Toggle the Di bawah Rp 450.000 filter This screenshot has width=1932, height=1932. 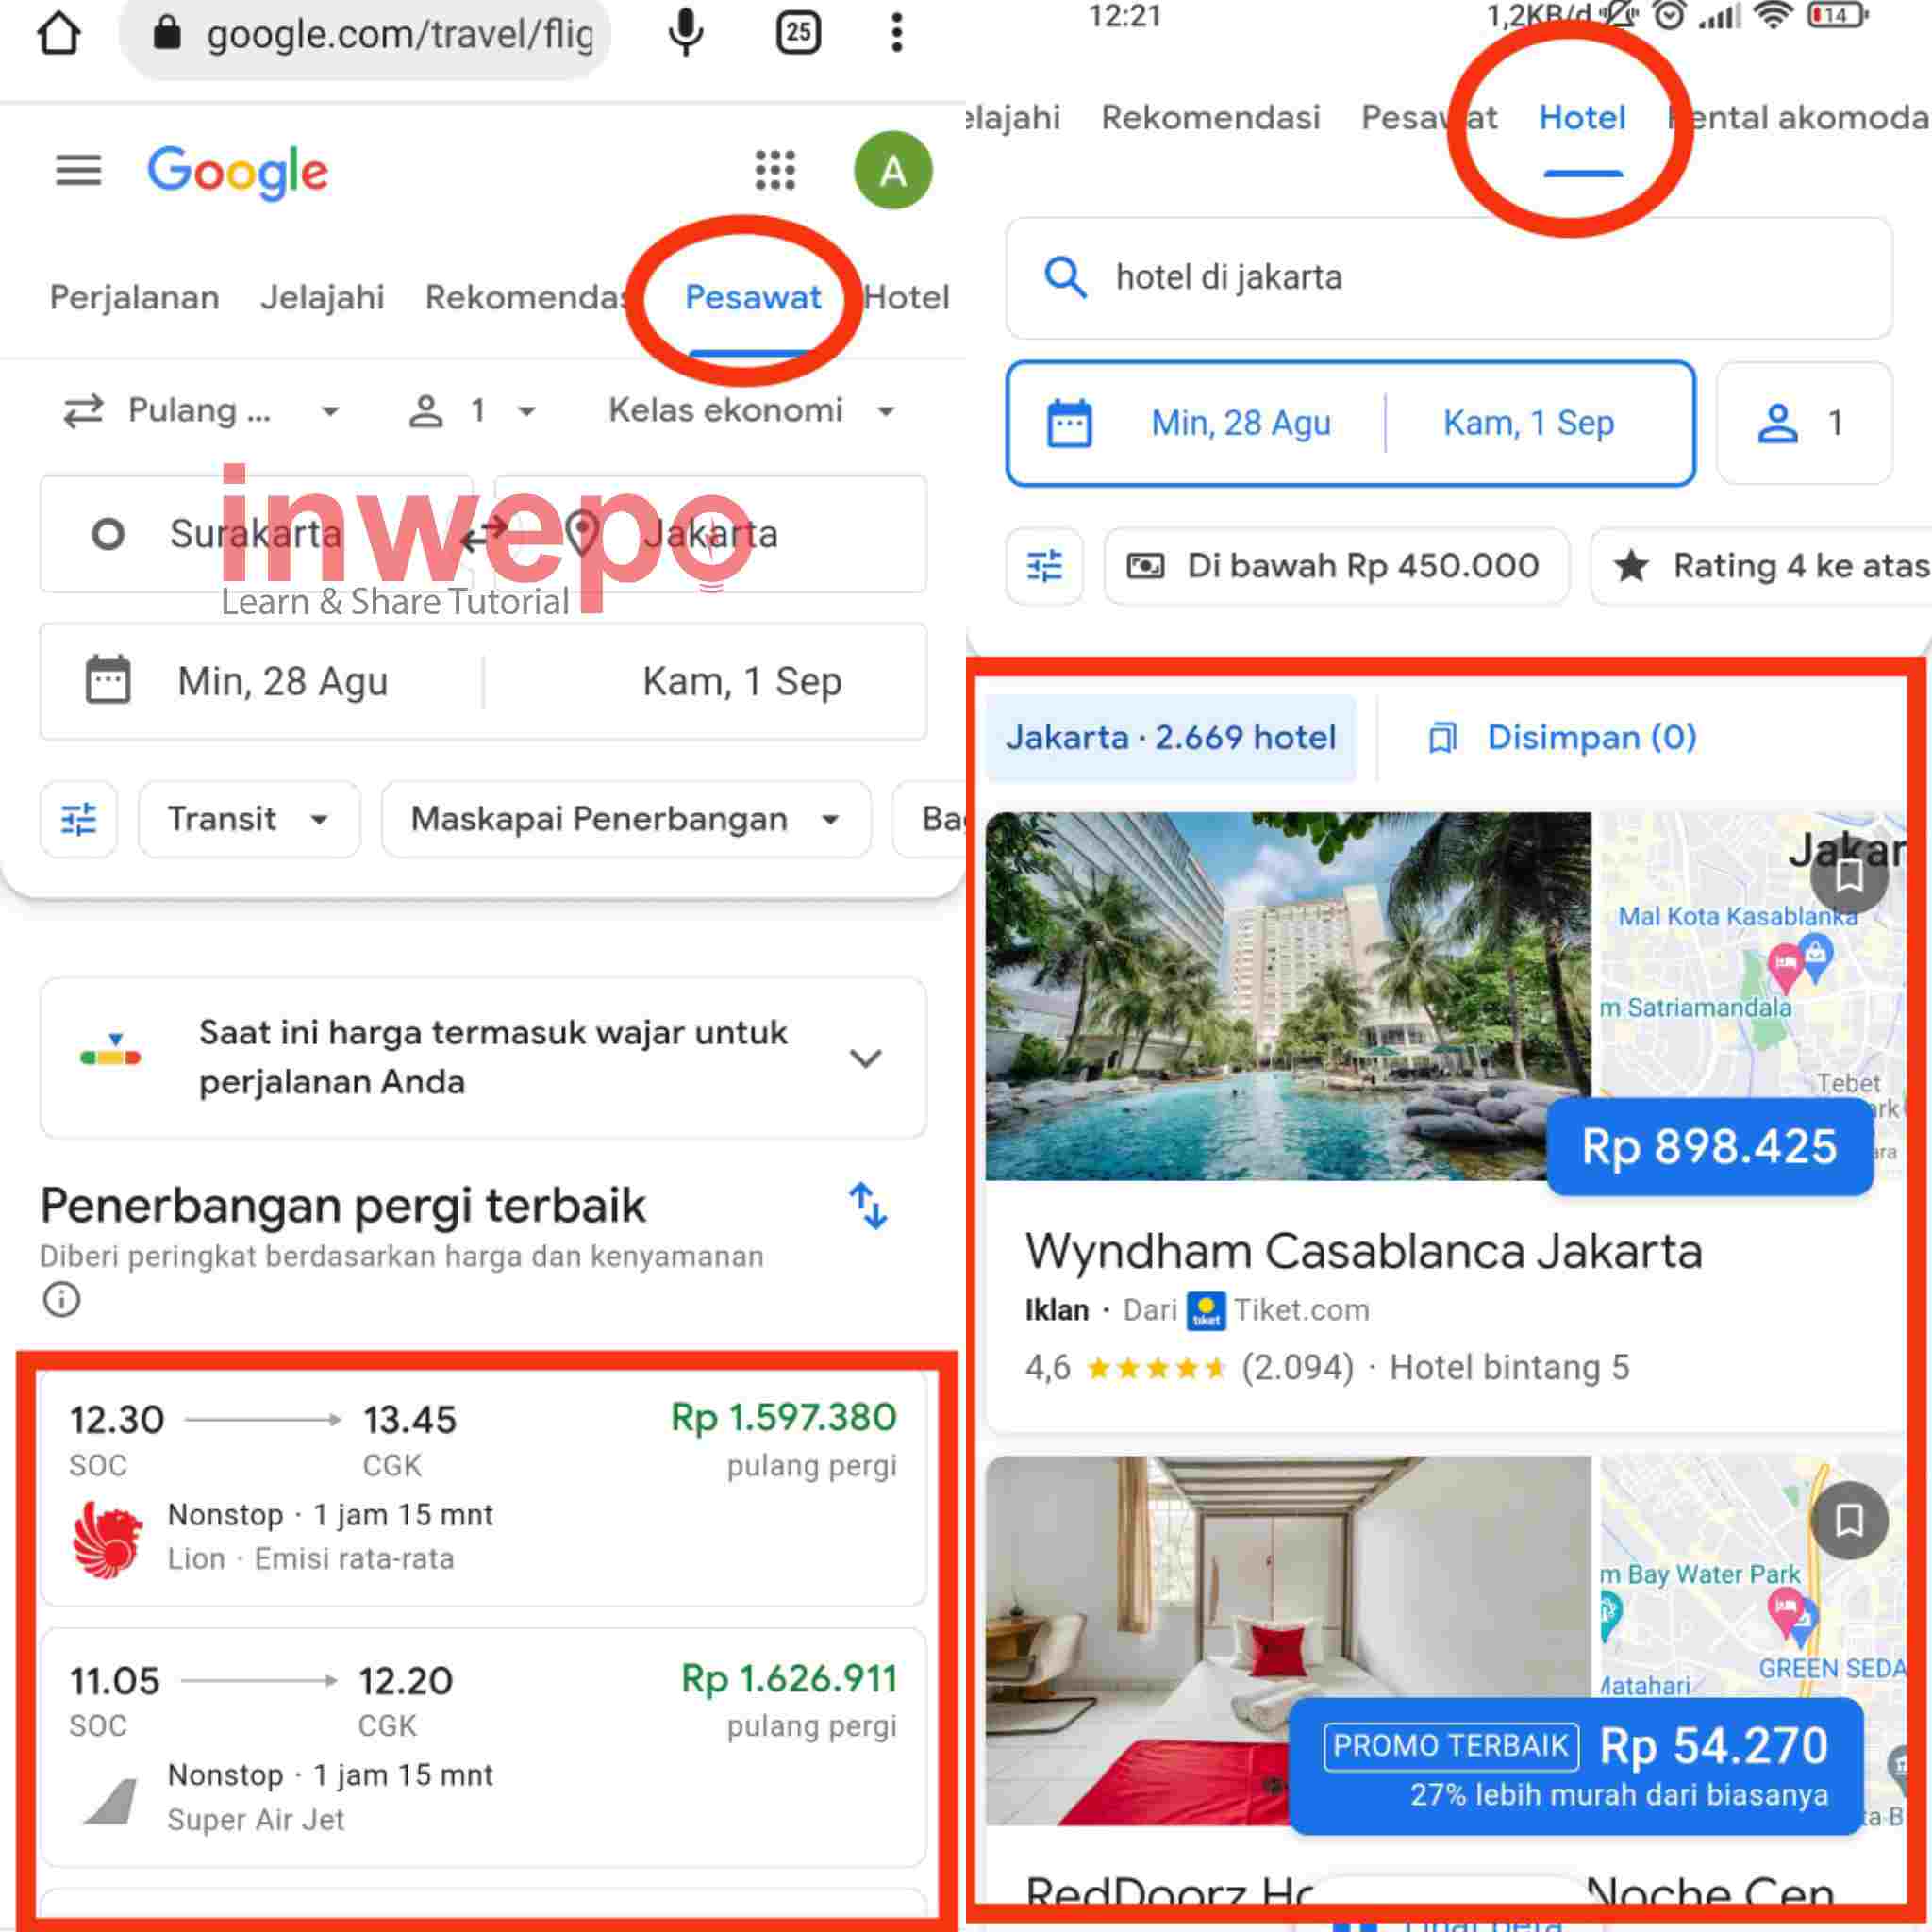(x=1336, y=566)
